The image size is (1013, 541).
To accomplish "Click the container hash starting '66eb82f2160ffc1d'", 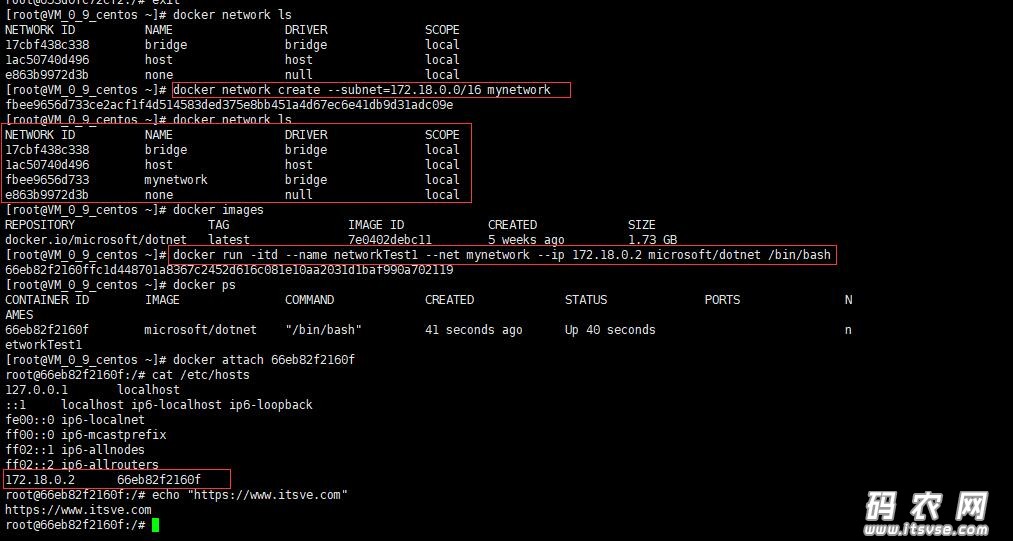I will coord(229,270).
